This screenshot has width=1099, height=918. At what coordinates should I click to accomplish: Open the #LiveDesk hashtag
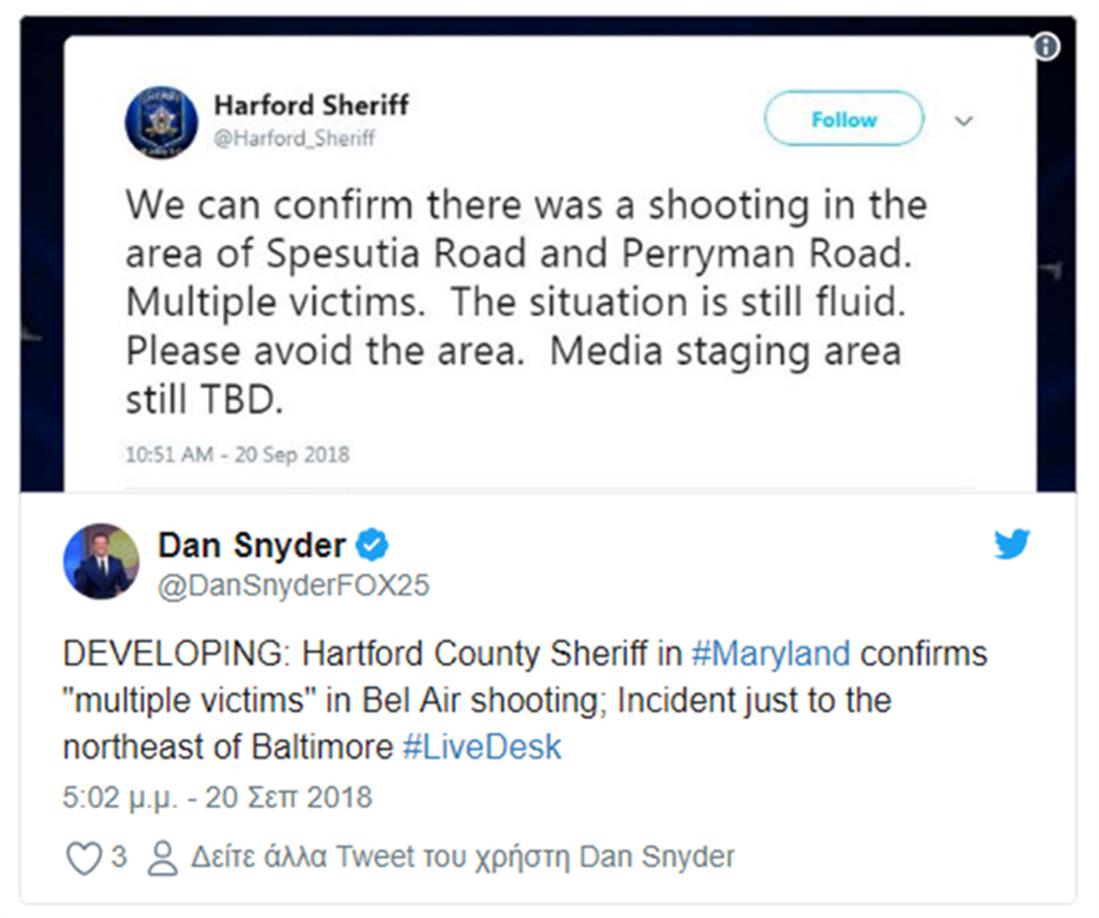(482, 748)
